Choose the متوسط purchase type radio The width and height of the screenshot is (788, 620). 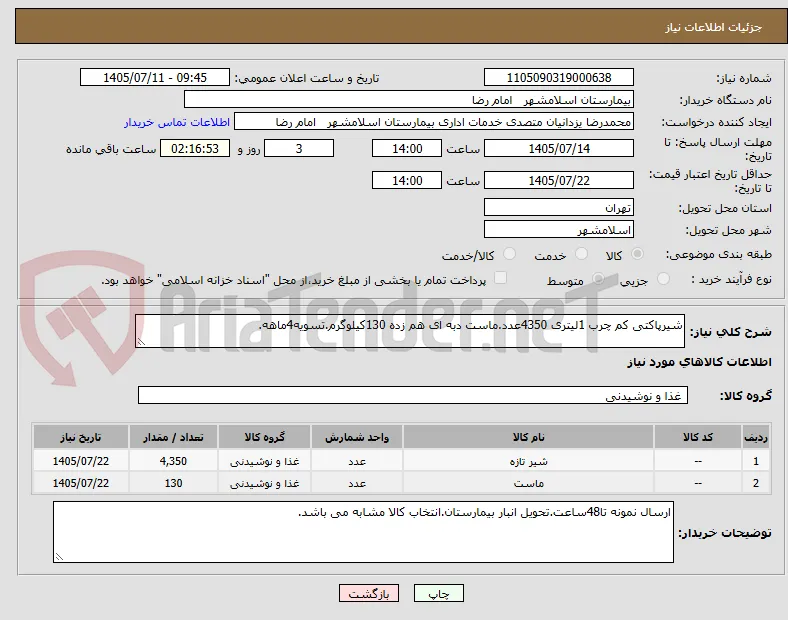[x=598, y=279]
